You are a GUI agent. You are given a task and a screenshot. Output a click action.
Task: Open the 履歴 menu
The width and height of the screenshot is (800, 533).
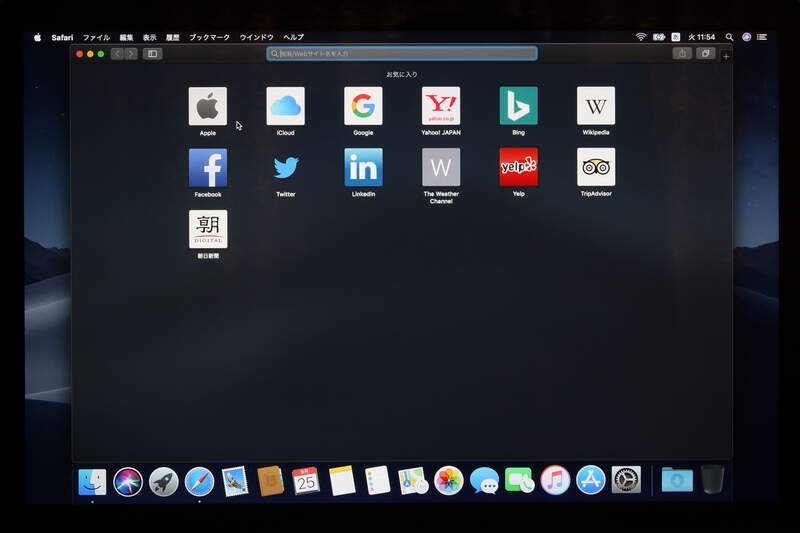[x=172, y=37]
